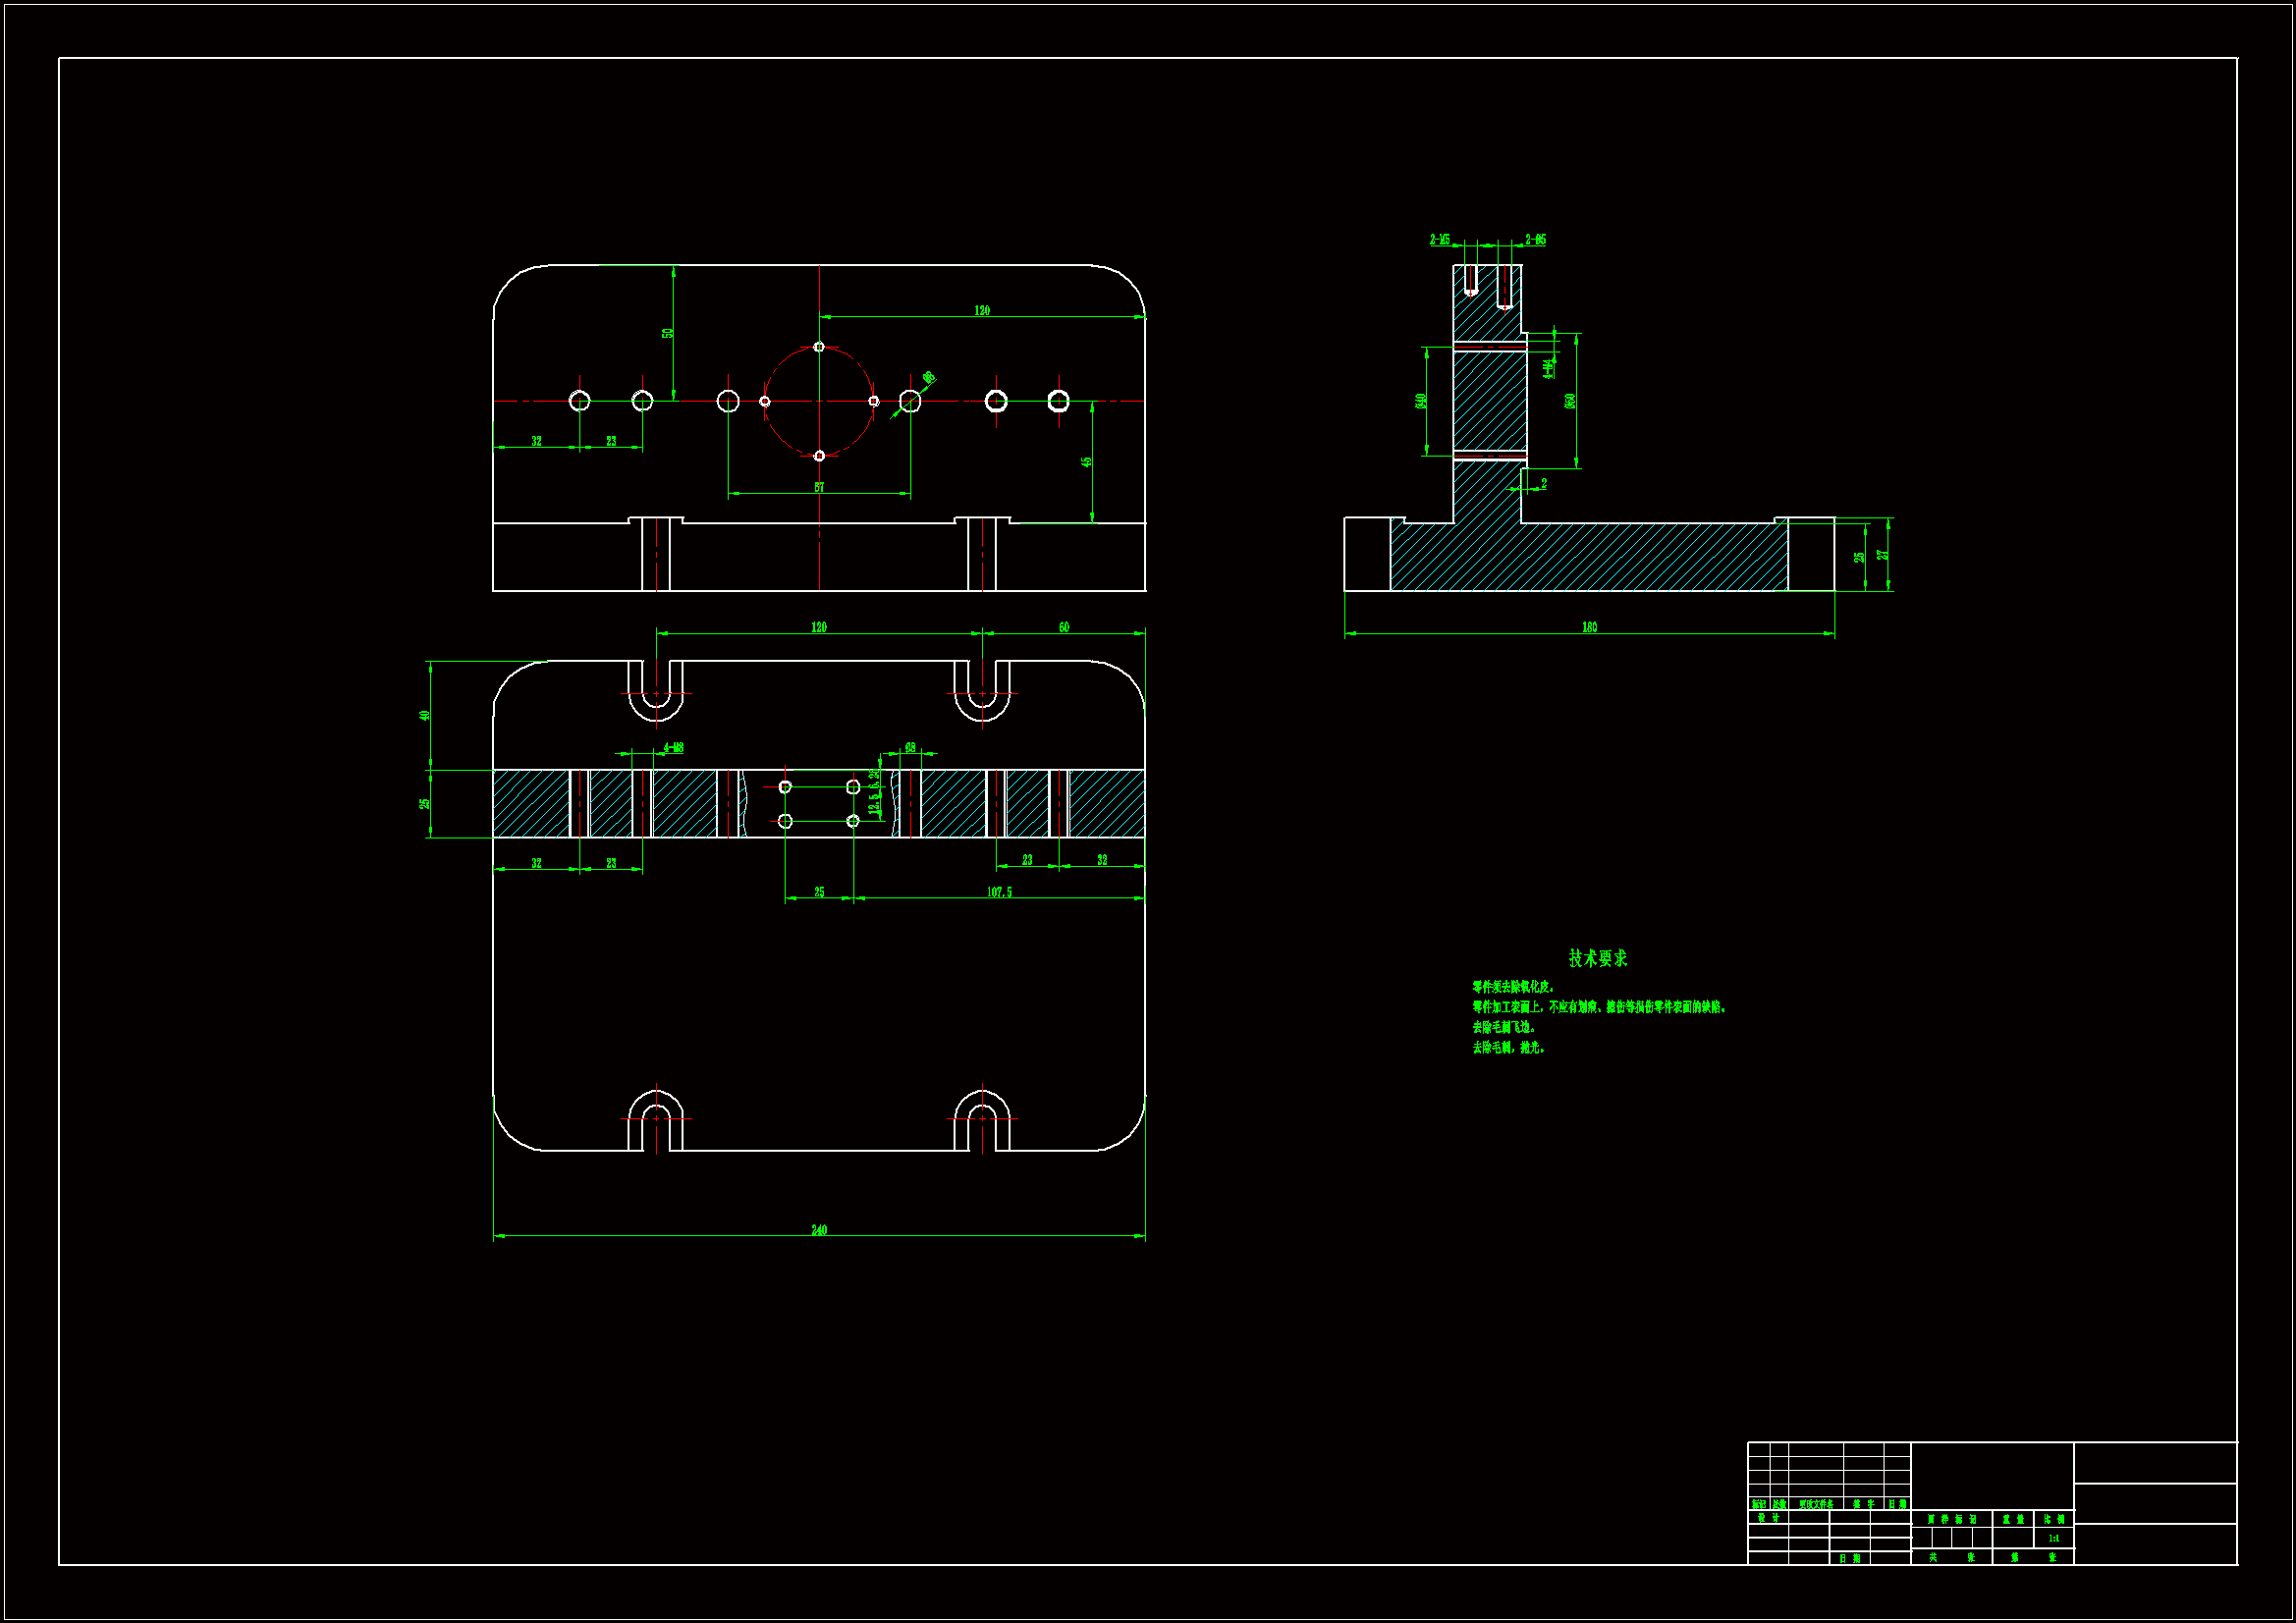Screen dimensions: 2296x1623
Task: Select the last technical requirement text line
Action: click(x=1508, y=1047)
